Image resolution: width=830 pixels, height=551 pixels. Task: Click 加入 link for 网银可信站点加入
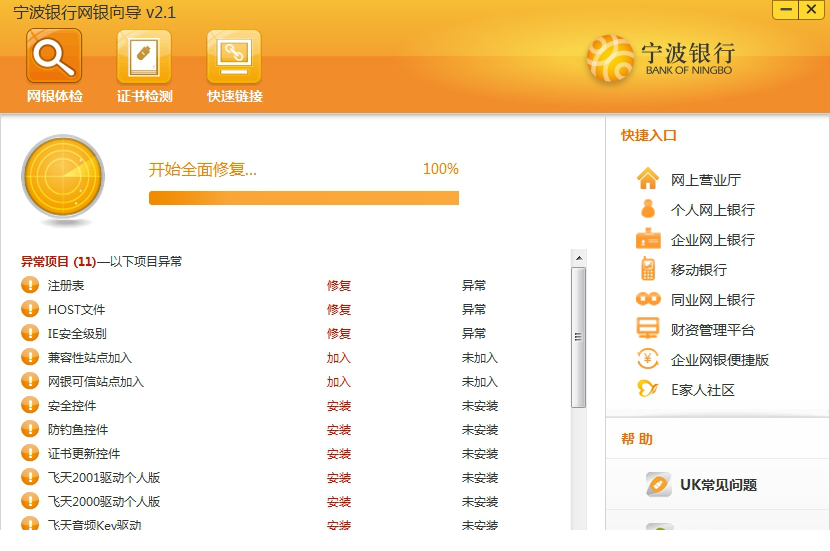339,382
